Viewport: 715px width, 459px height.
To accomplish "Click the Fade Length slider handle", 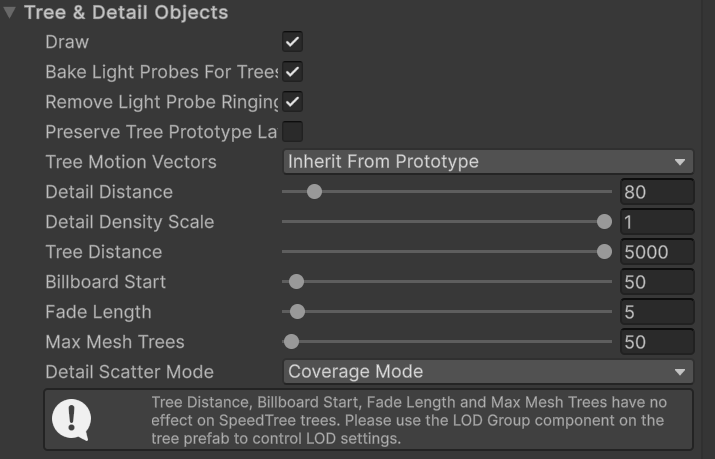I will (x=297, y=312).
